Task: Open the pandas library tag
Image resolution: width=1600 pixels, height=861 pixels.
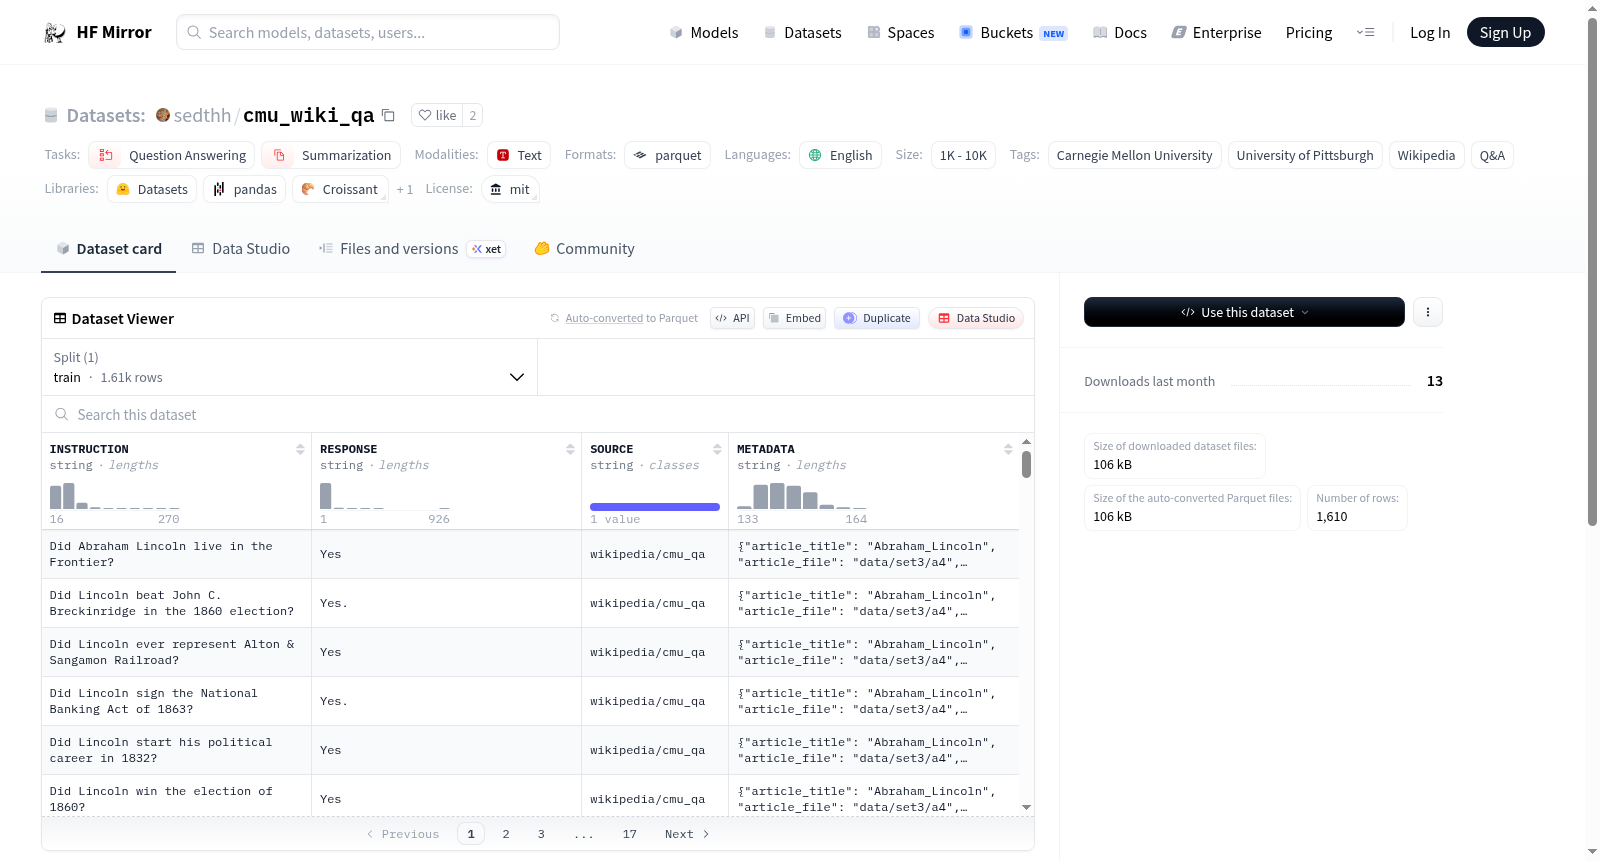Action: click(245, 189)
